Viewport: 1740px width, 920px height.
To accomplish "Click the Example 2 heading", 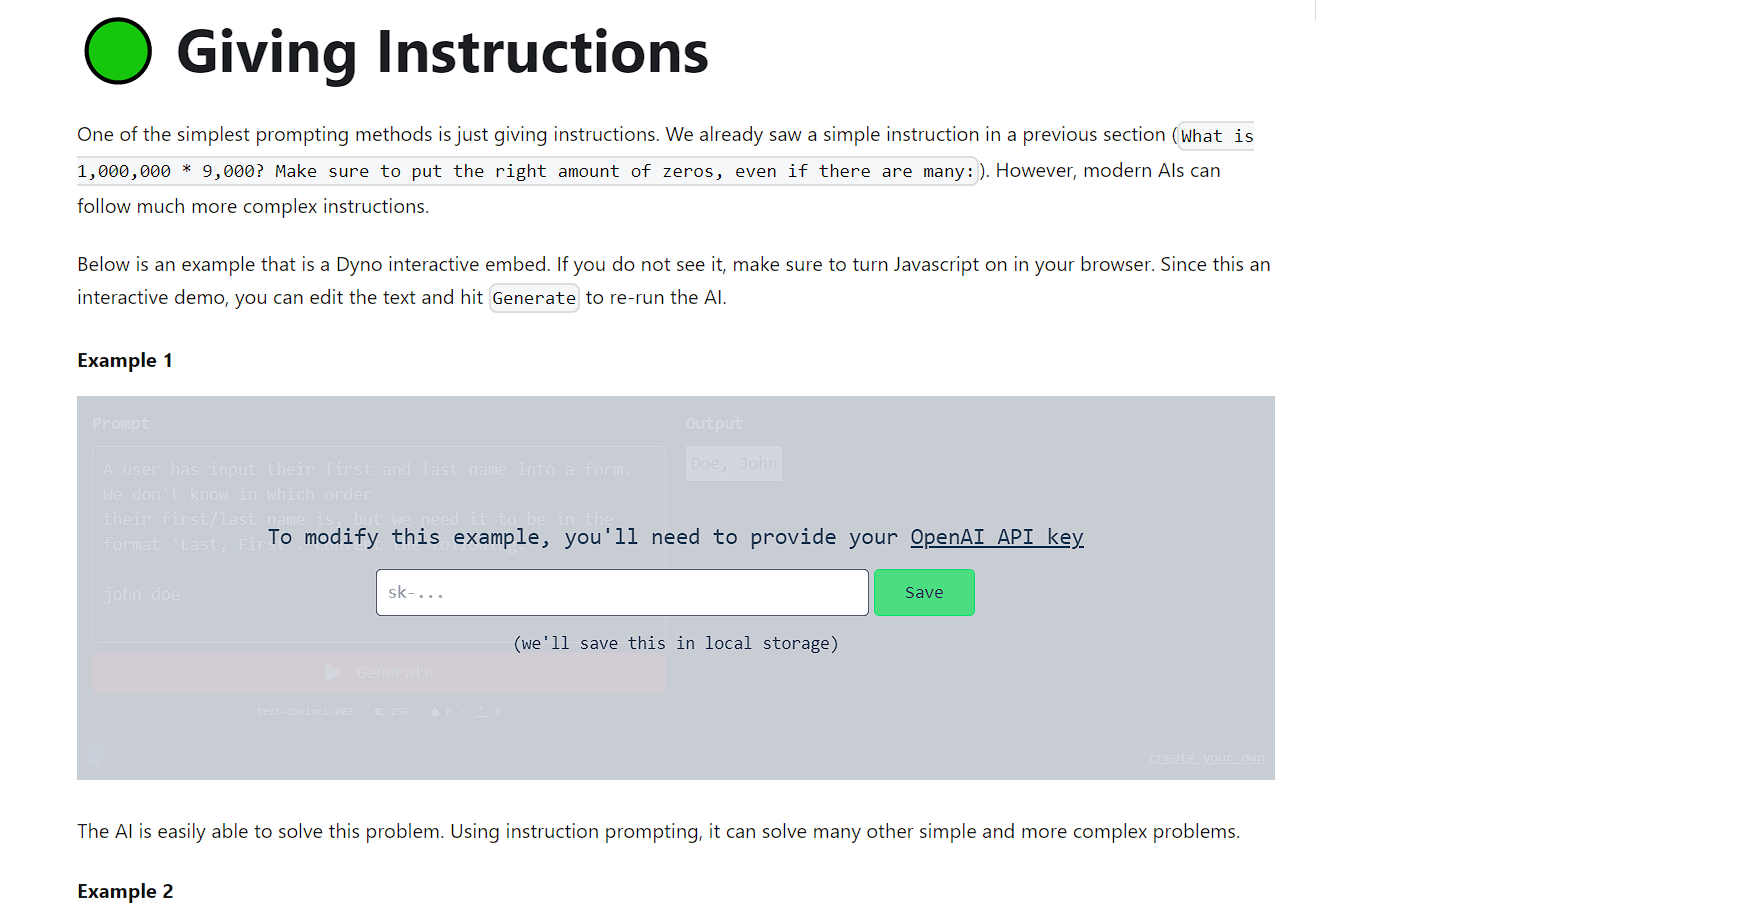I will (125, 891).
